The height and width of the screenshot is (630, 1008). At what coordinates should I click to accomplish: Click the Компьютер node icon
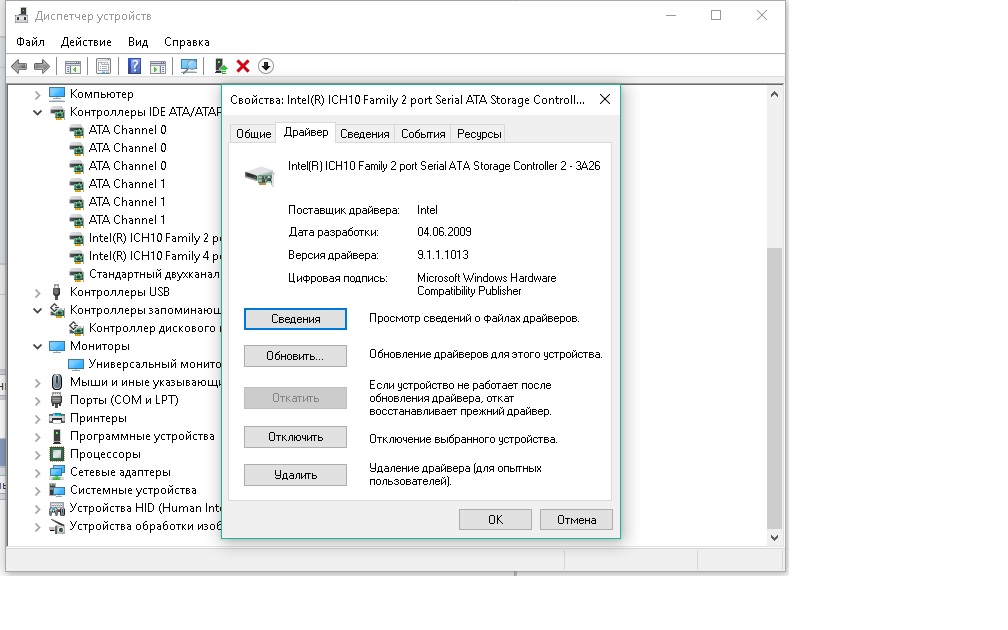57,94
